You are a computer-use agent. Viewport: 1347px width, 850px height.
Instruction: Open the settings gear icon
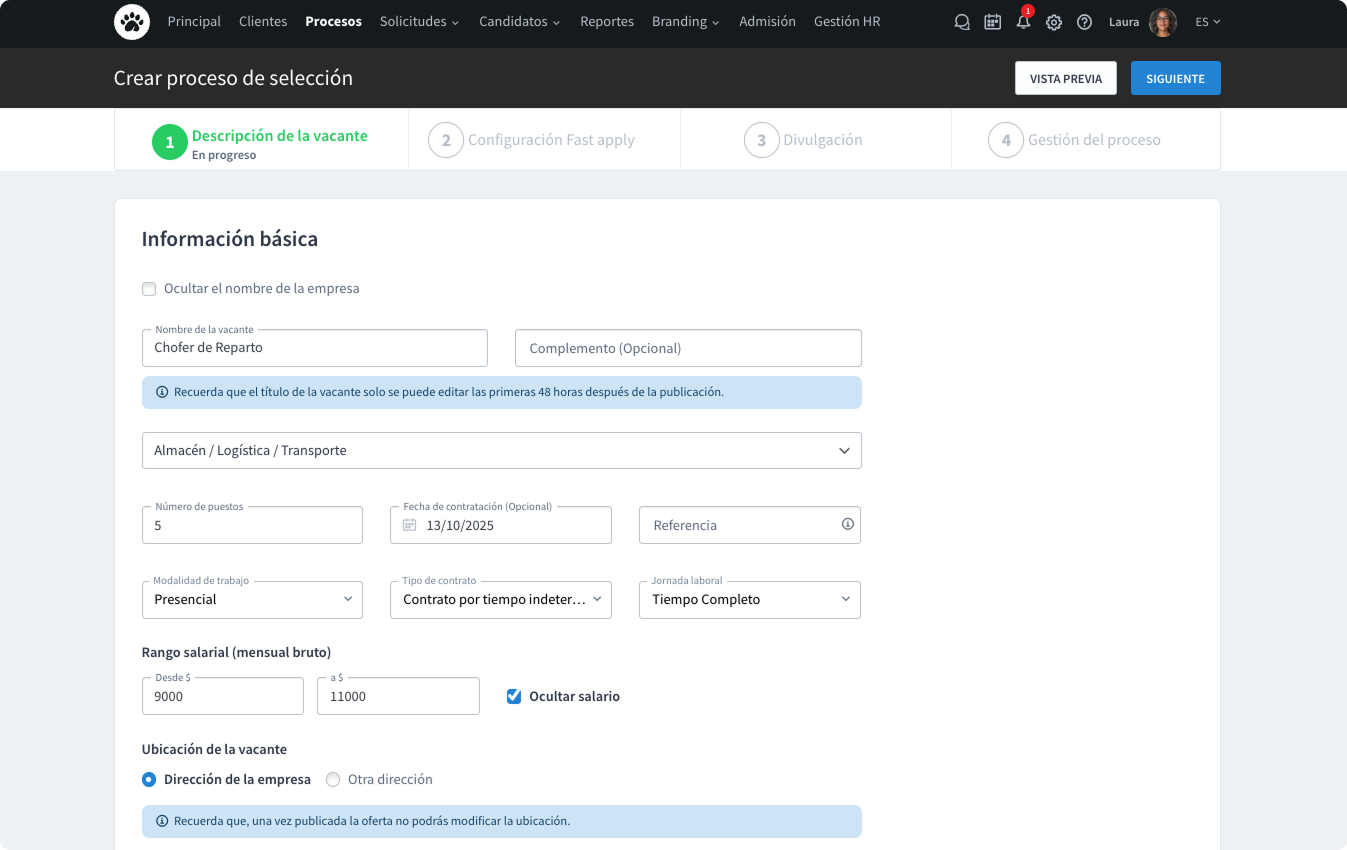pyautogui.click(x=1054, y=22)
